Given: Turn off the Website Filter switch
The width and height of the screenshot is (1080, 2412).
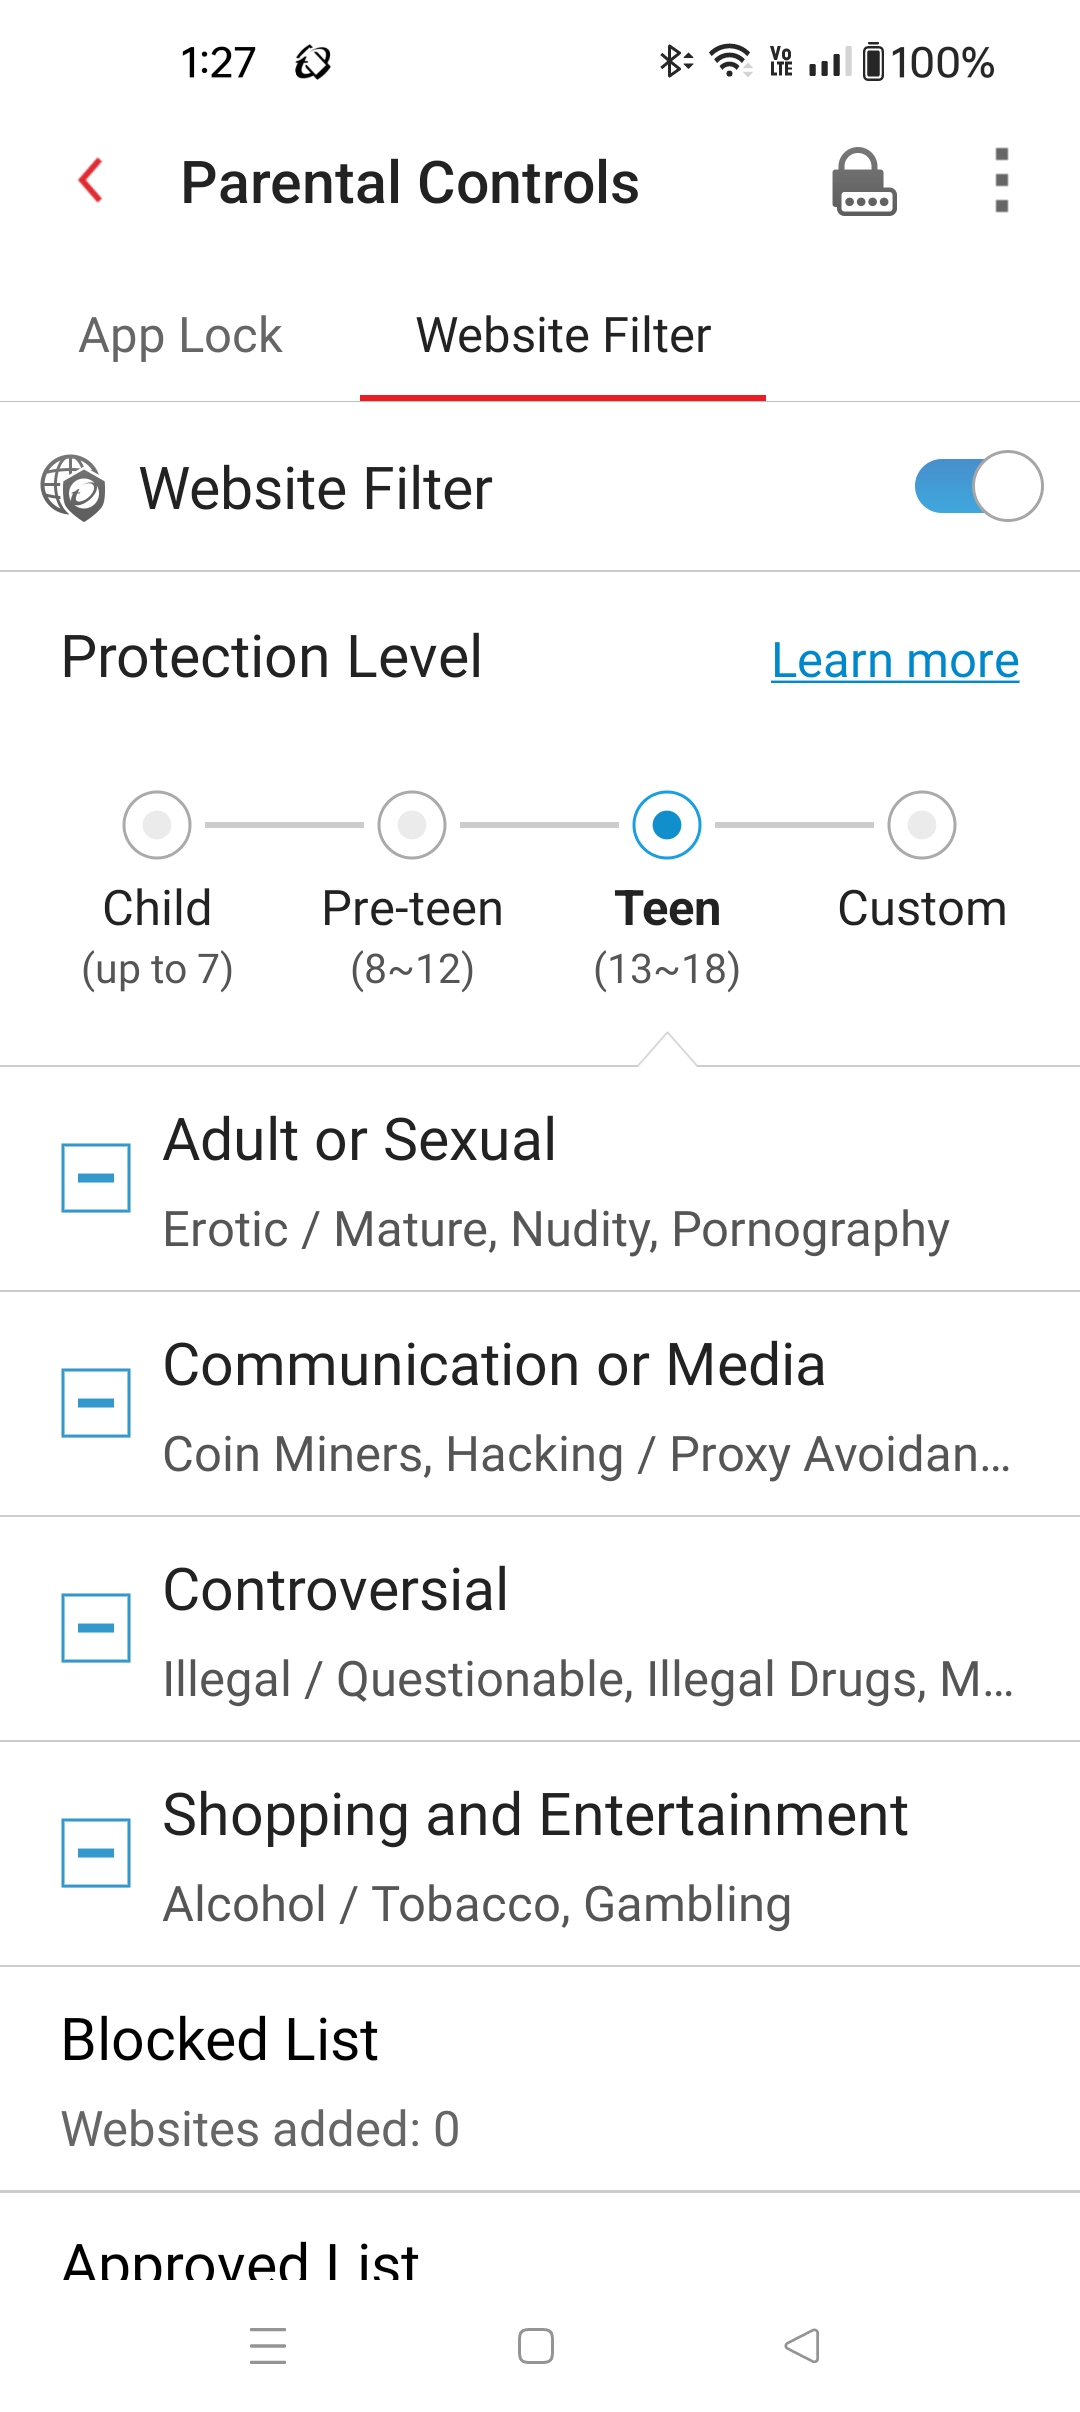Looking at the screenshot, I should tap(978, 487).
